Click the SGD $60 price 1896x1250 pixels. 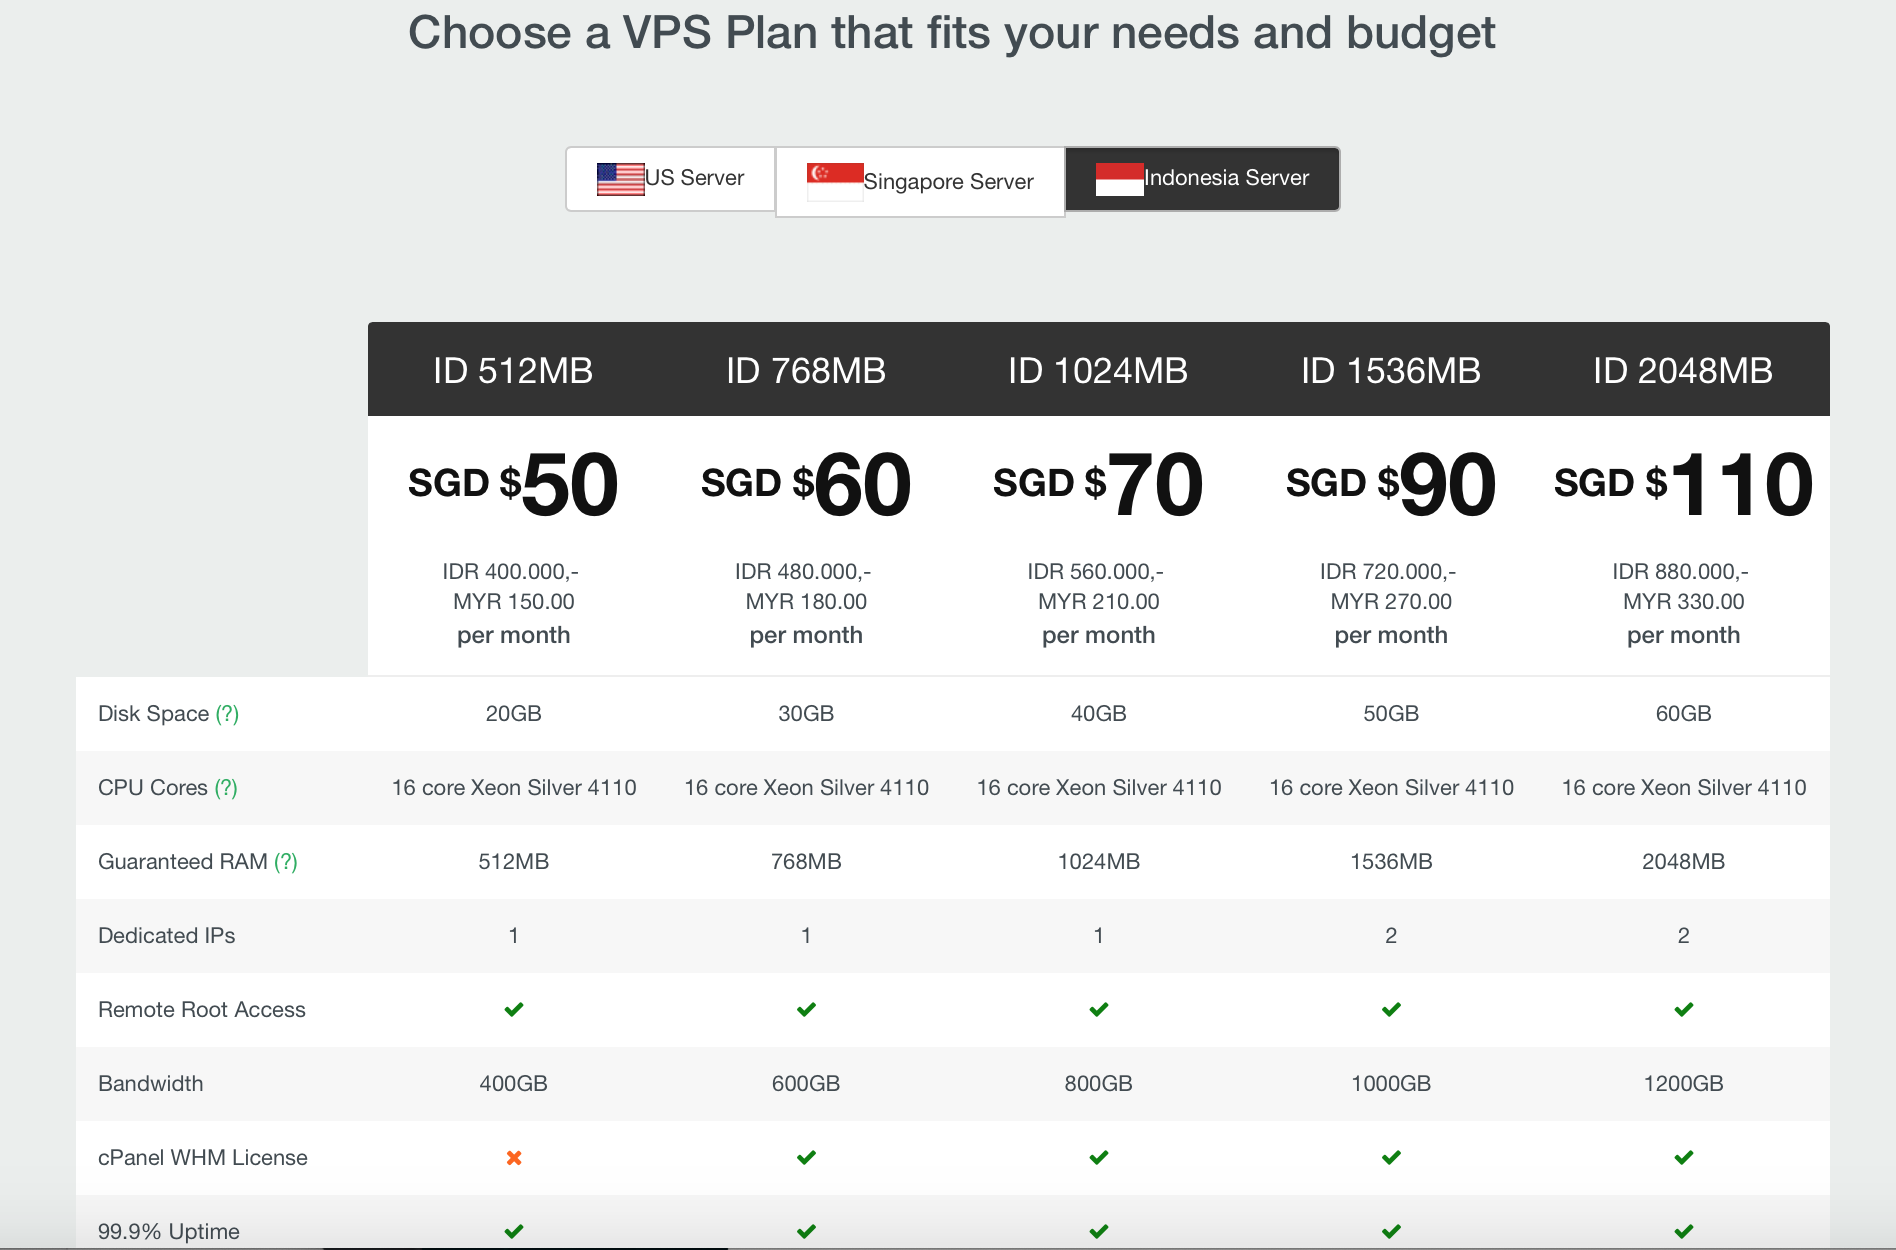(x=806, y=485)
